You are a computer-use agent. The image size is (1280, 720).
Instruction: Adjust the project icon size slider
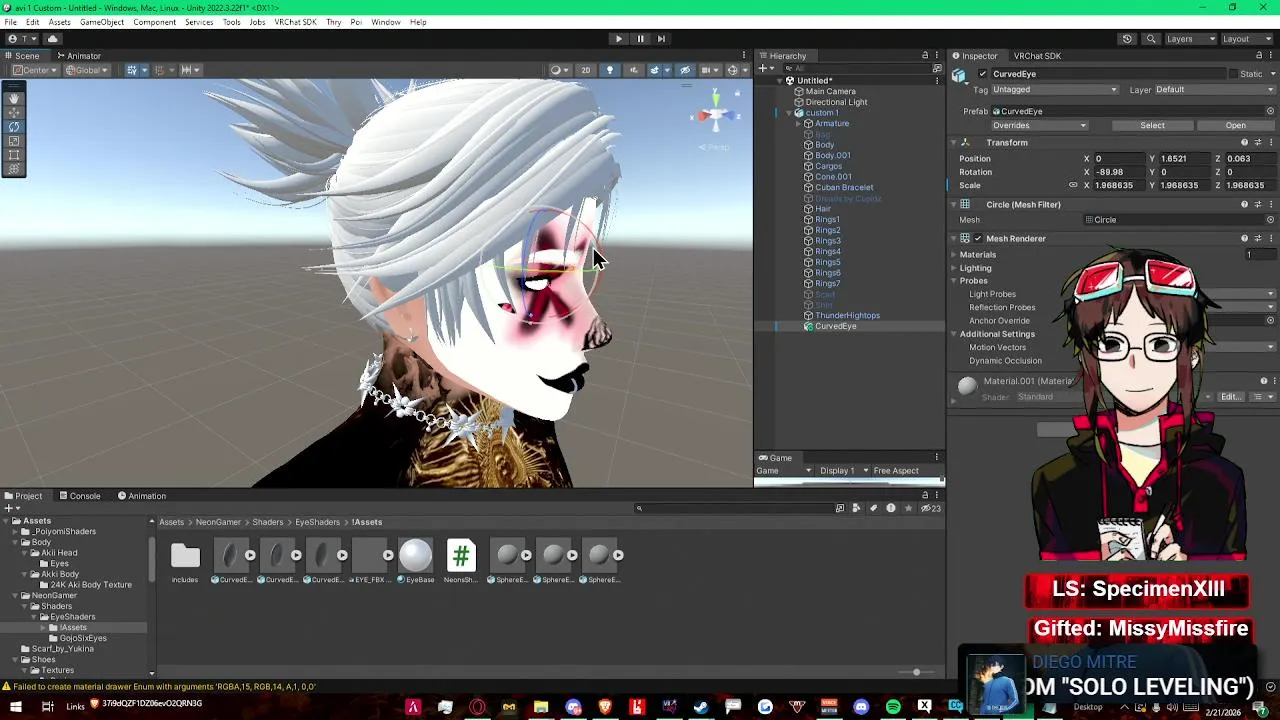916,672
